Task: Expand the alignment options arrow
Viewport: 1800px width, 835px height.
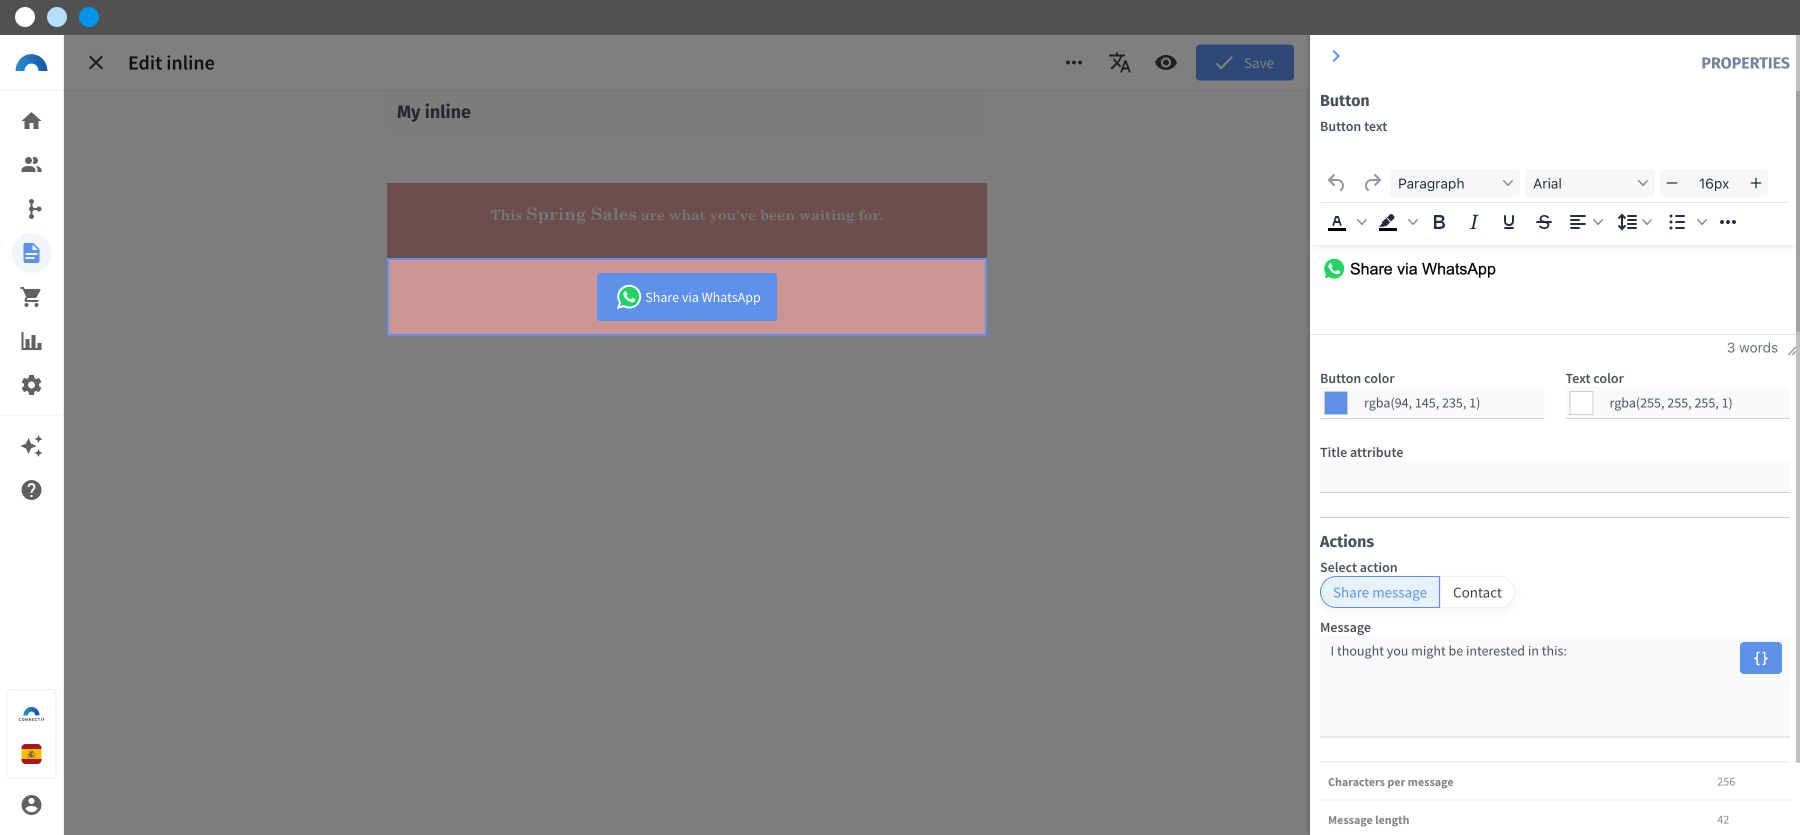Action: (x=1598, y=222)
